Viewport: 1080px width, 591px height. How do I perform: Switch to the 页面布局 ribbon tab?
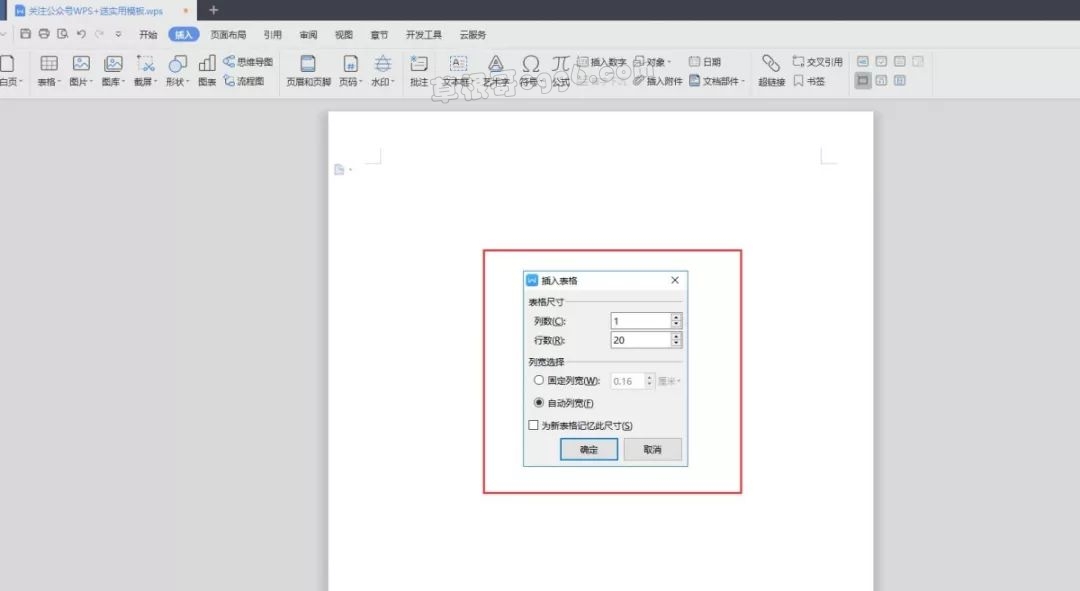[x=228, y=35]
